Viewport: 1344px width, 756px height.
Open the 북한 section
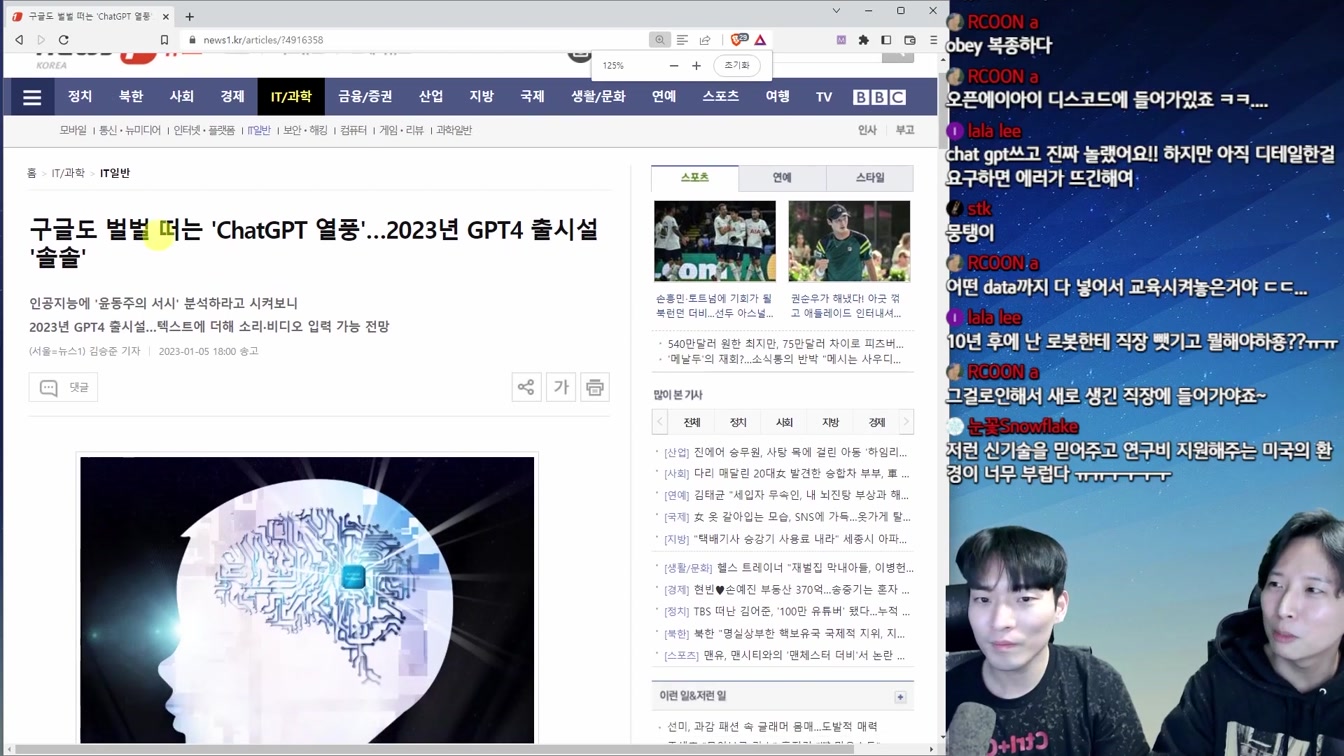pyautogui.click(x=131, y=97)
